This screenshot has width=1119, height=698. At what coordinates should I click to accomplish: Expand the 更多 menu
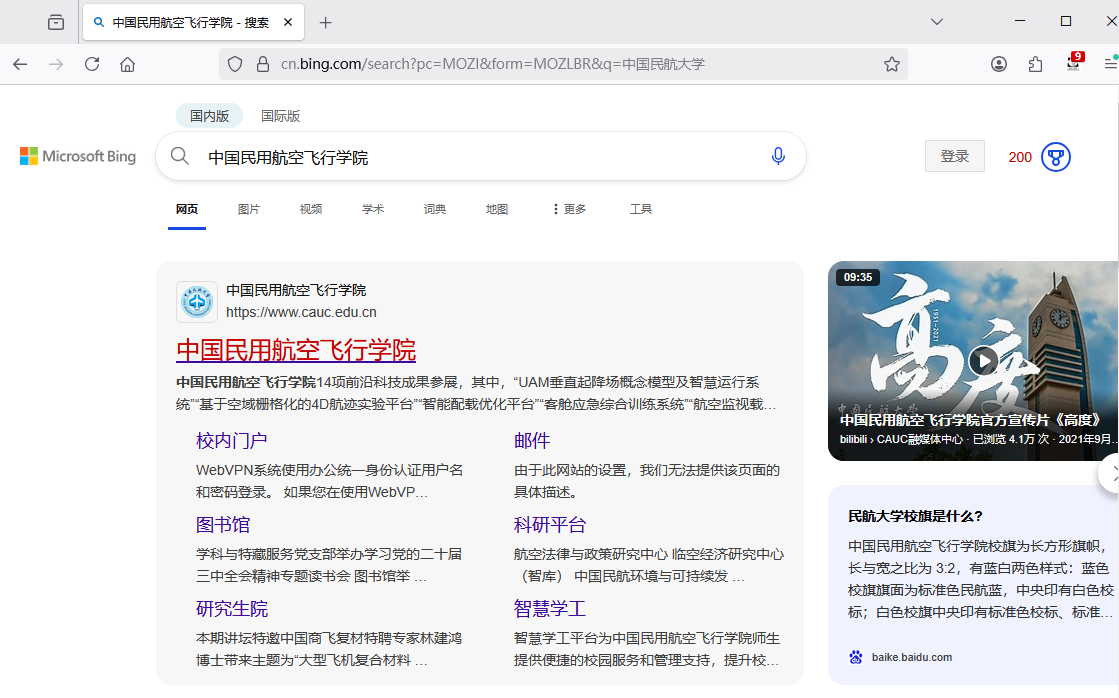click(569, 209)
